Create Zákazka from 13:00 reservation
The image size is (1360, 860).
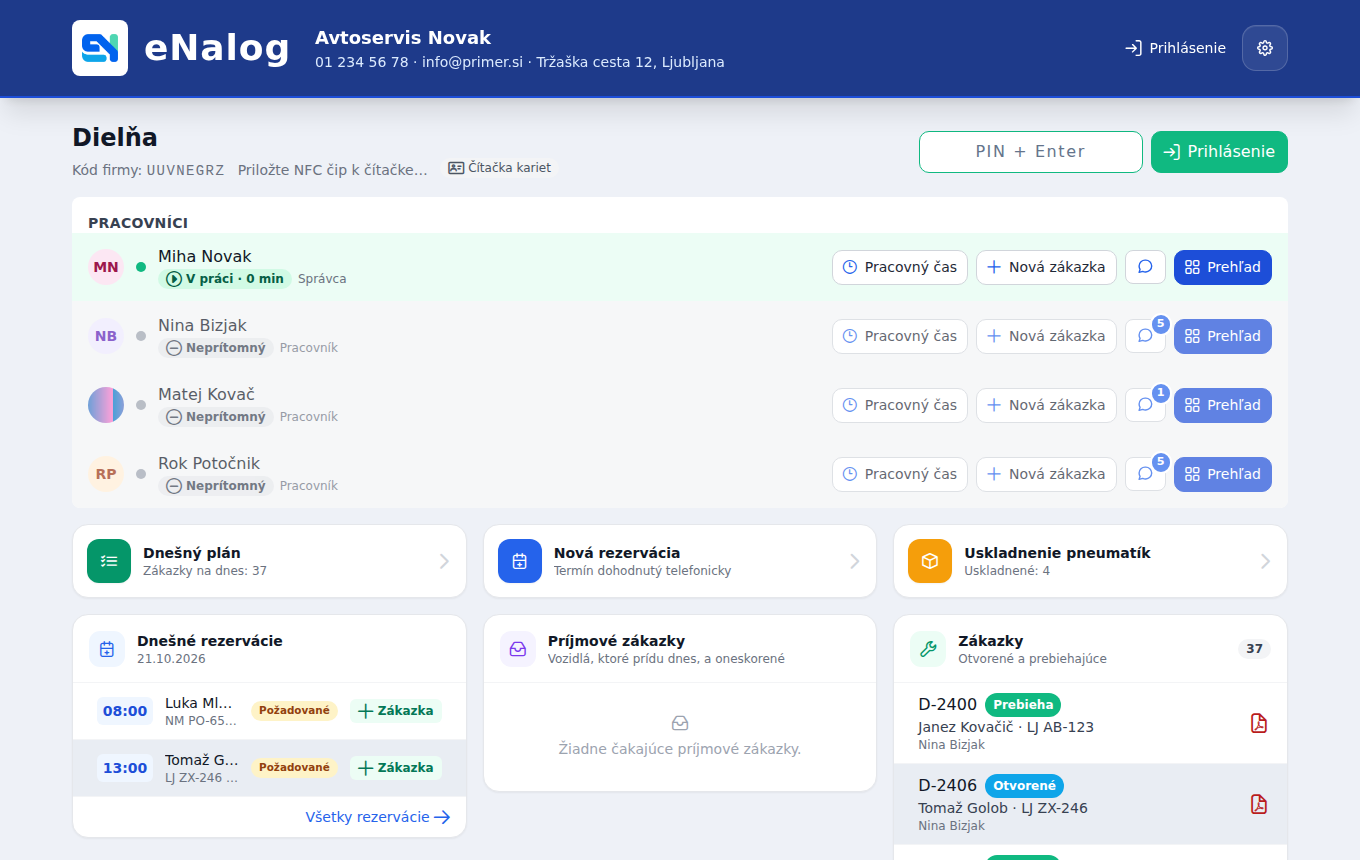pyautogui.click(x=395, y=768)
